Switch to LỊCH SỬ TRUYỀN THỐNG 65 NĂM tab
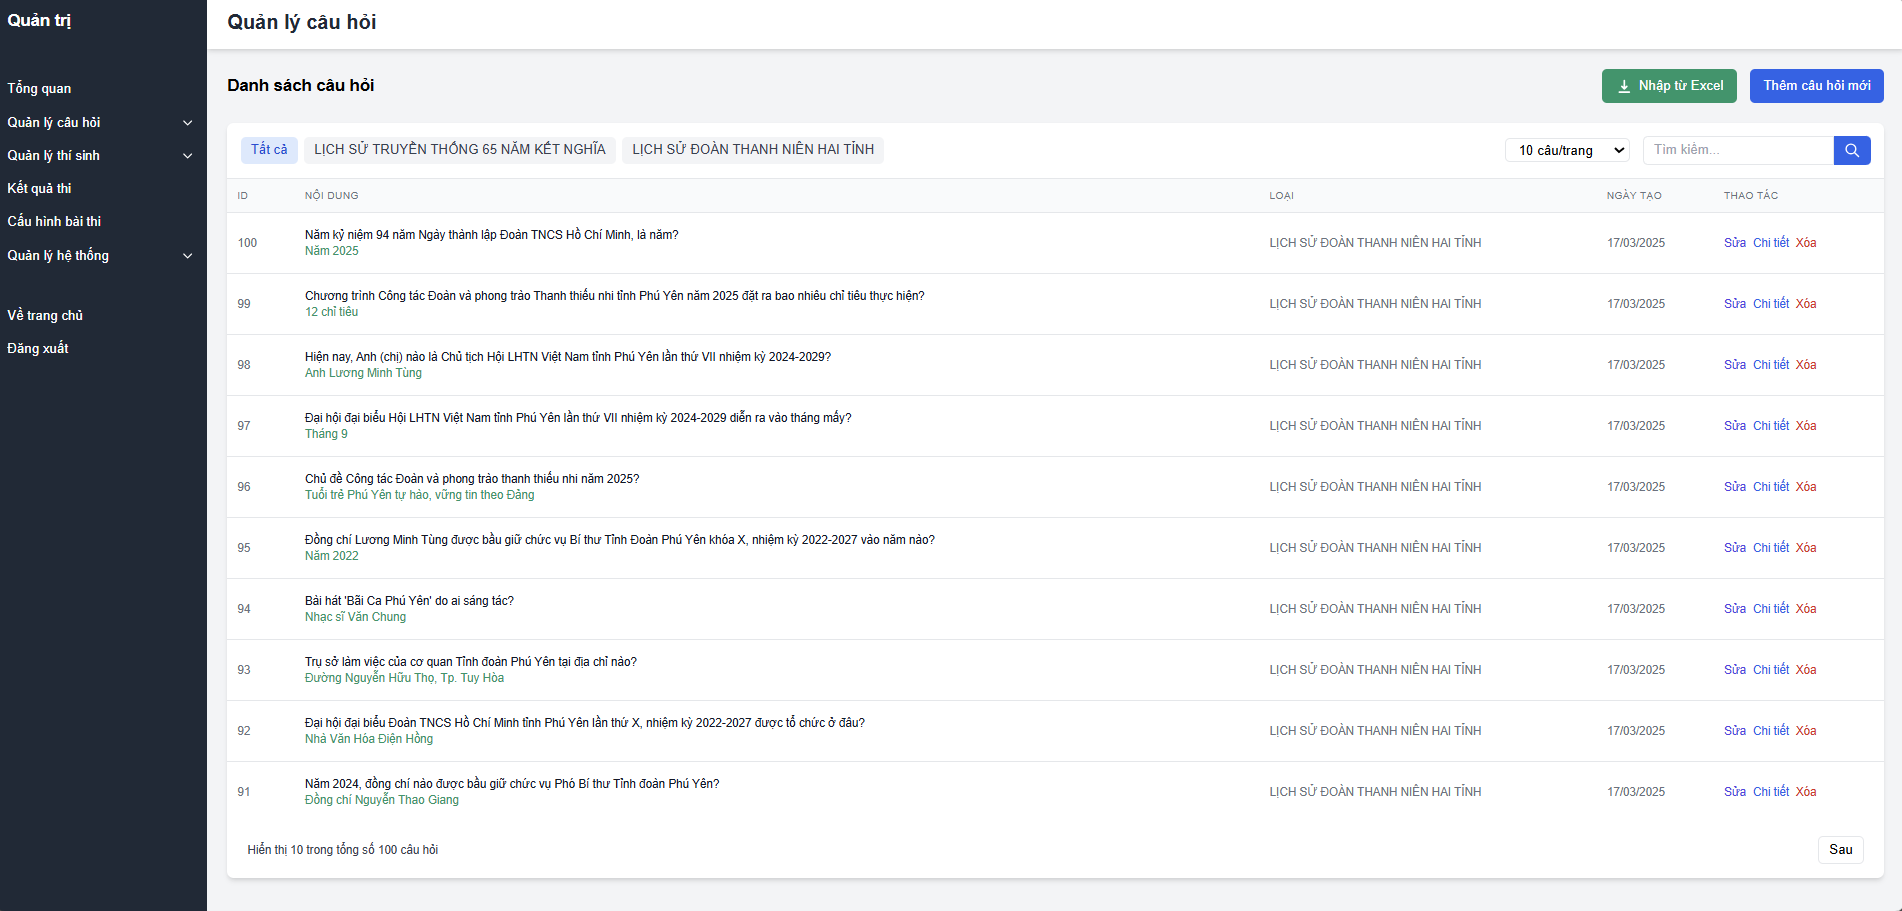Image resolution: width=1902 pixels, height=911 pixels. pyautogui.click(x=459, y=150)
